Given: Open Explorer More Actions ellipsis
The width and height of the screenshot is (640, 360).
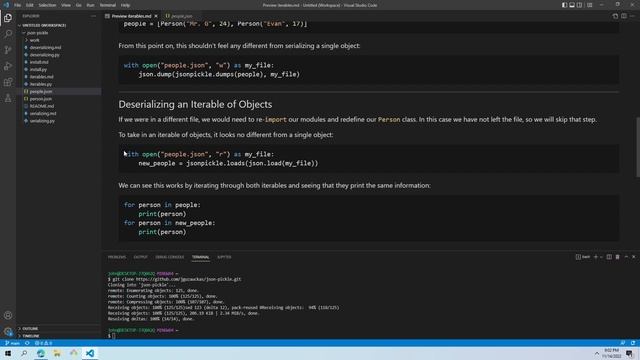Looking at the screenshot, I should (93, 16).
